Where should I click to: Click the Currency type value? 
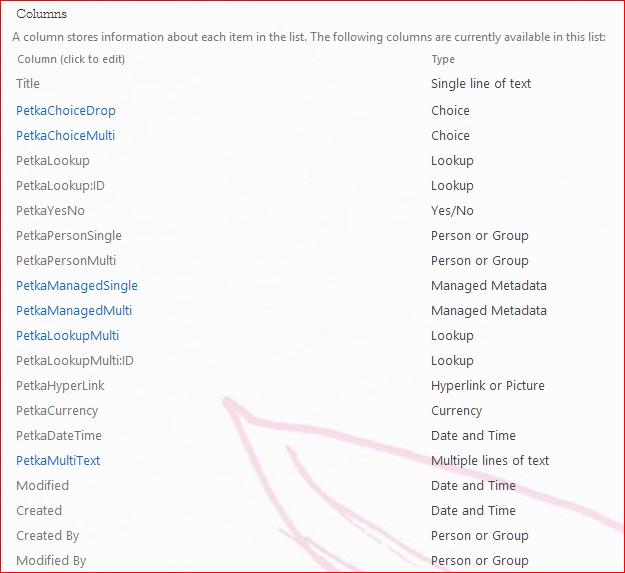(456, 411)
